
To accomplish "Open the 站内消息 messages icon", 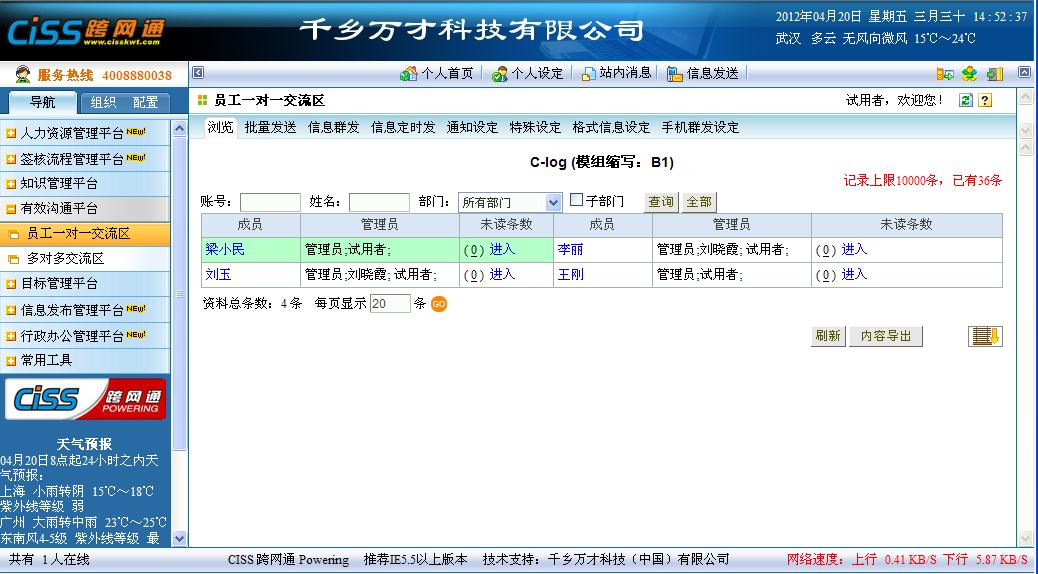I will 589,73.
